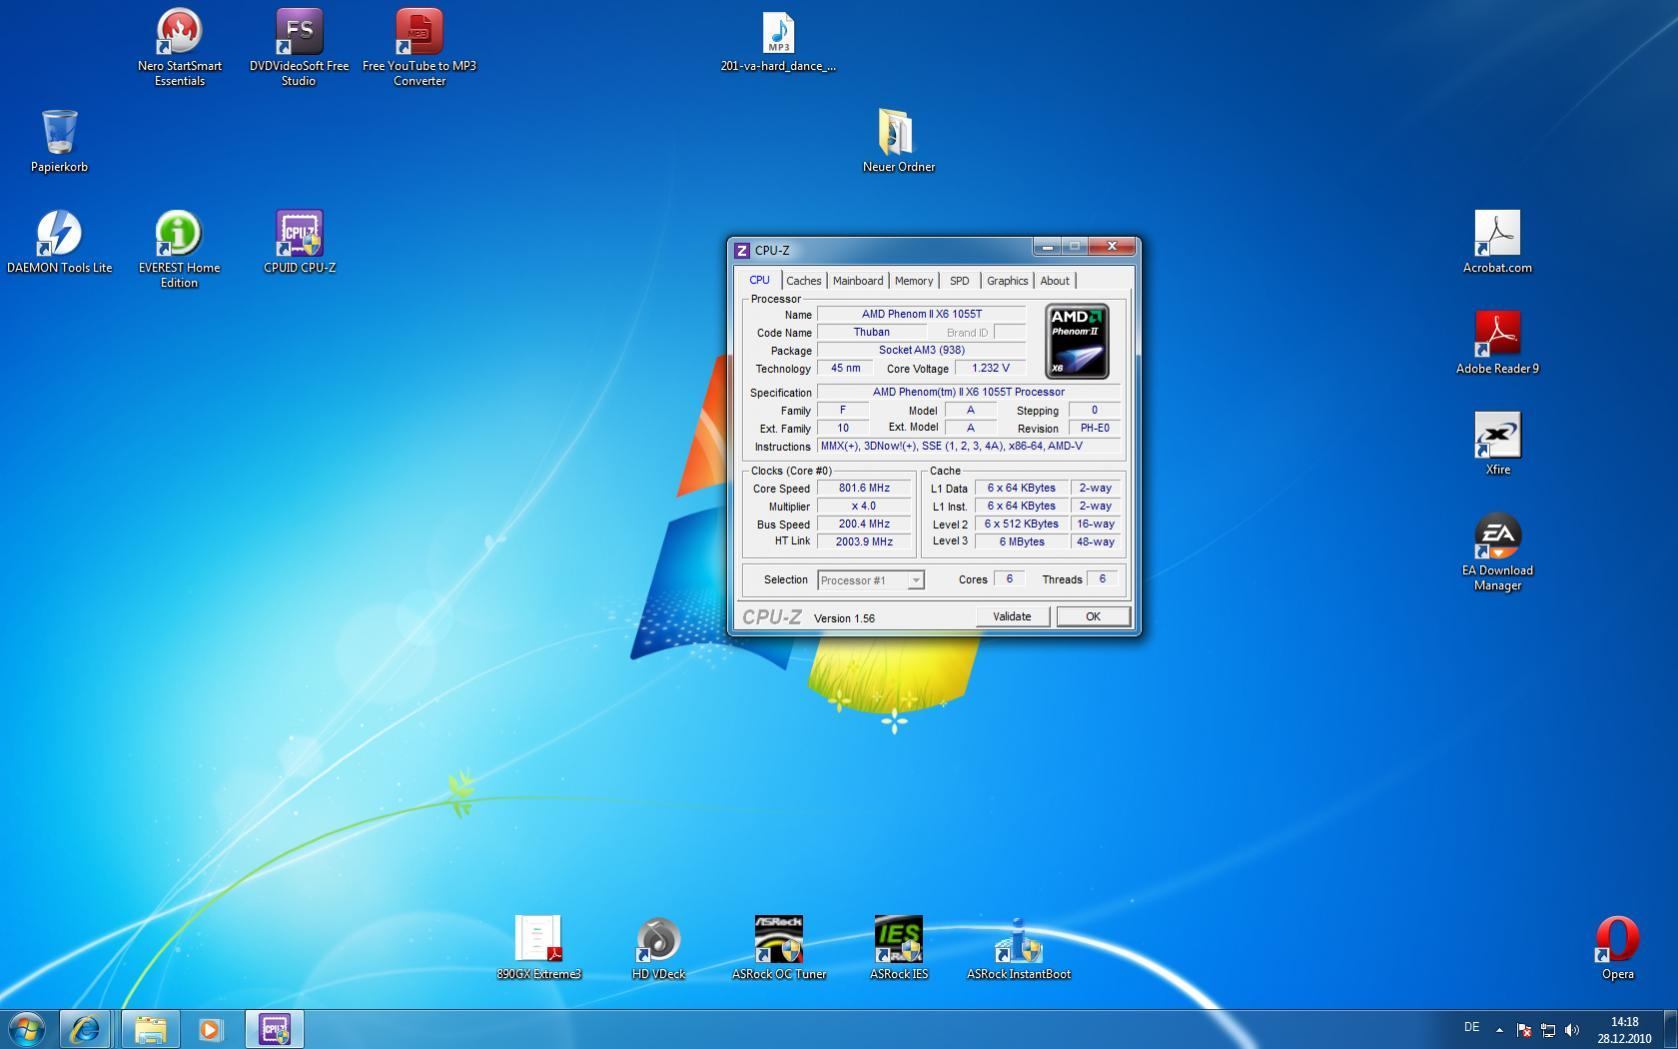Click the Cores count value
Image resolution: width=1678 pixels, height=1049 pixels.
(x=1009, y=579)
